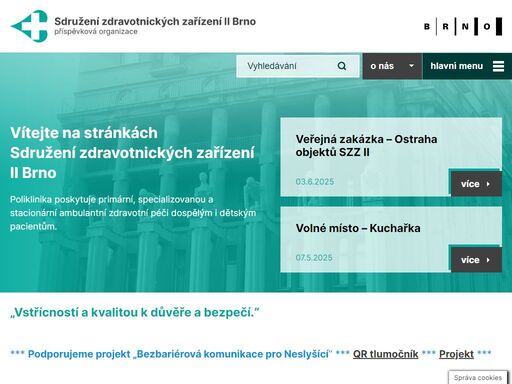
Task: Click arrow icon in second více button
Action: tap(488, 260)
